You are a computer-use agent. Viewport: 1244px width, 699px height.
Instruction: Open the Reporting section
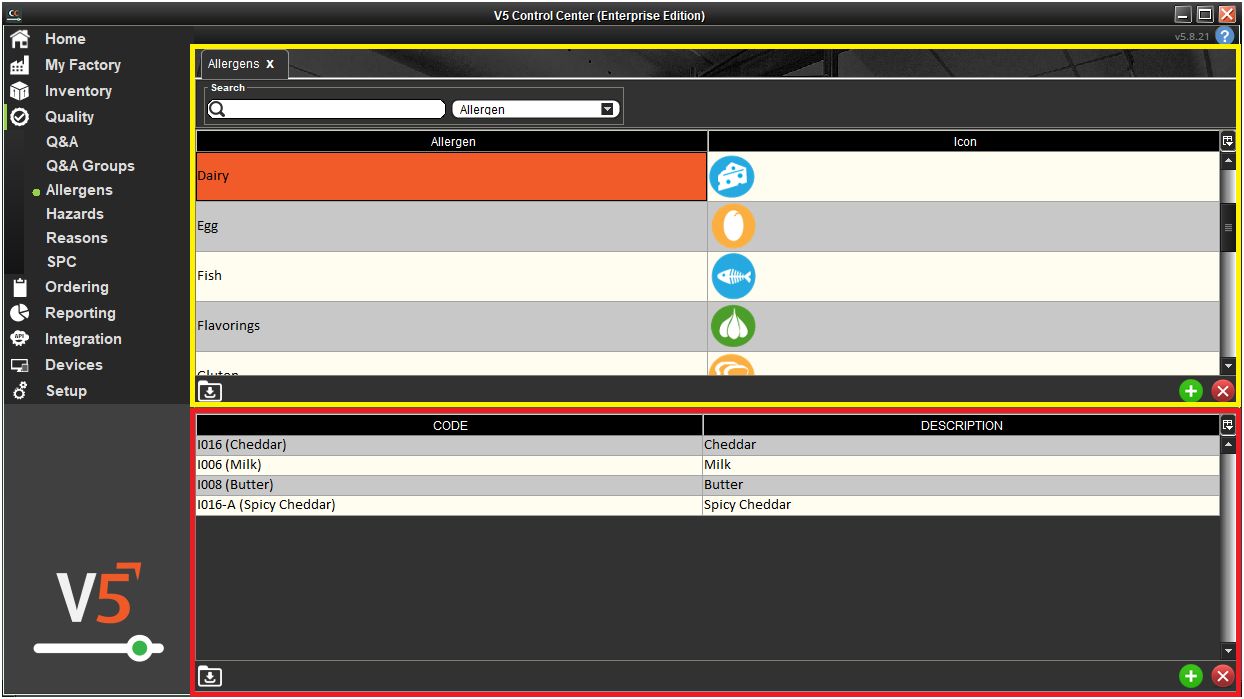(79, 313)
